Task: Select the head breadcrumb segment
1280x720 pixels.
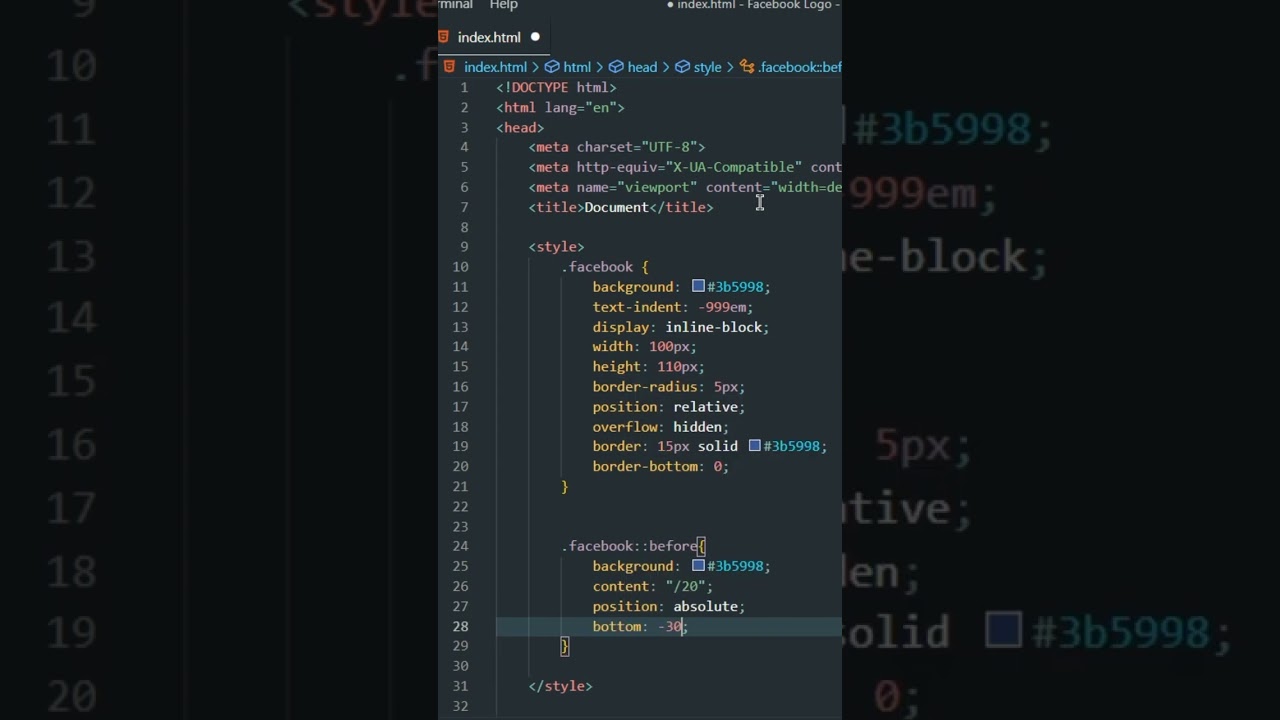Action: tap(642, 67)
